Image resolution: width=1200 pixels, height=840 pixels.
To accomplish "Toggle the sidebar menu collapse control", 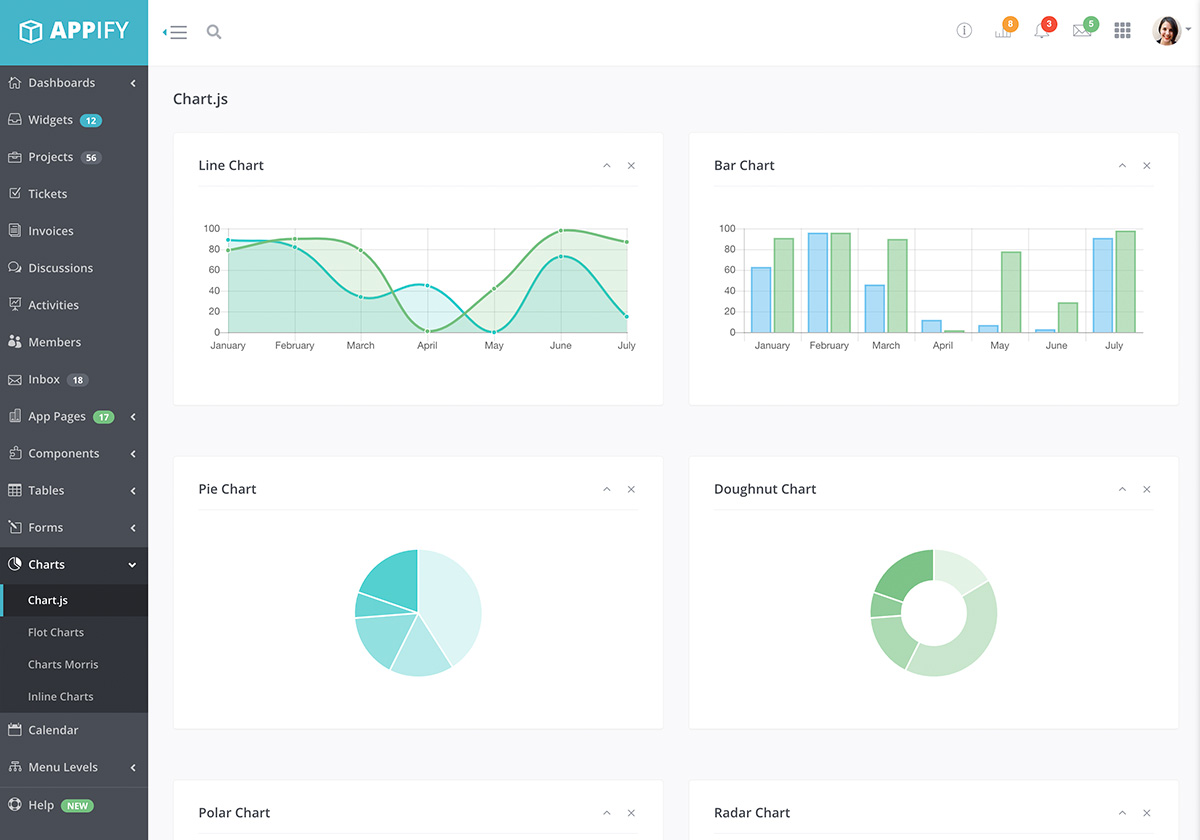I will tap(175, 31).
